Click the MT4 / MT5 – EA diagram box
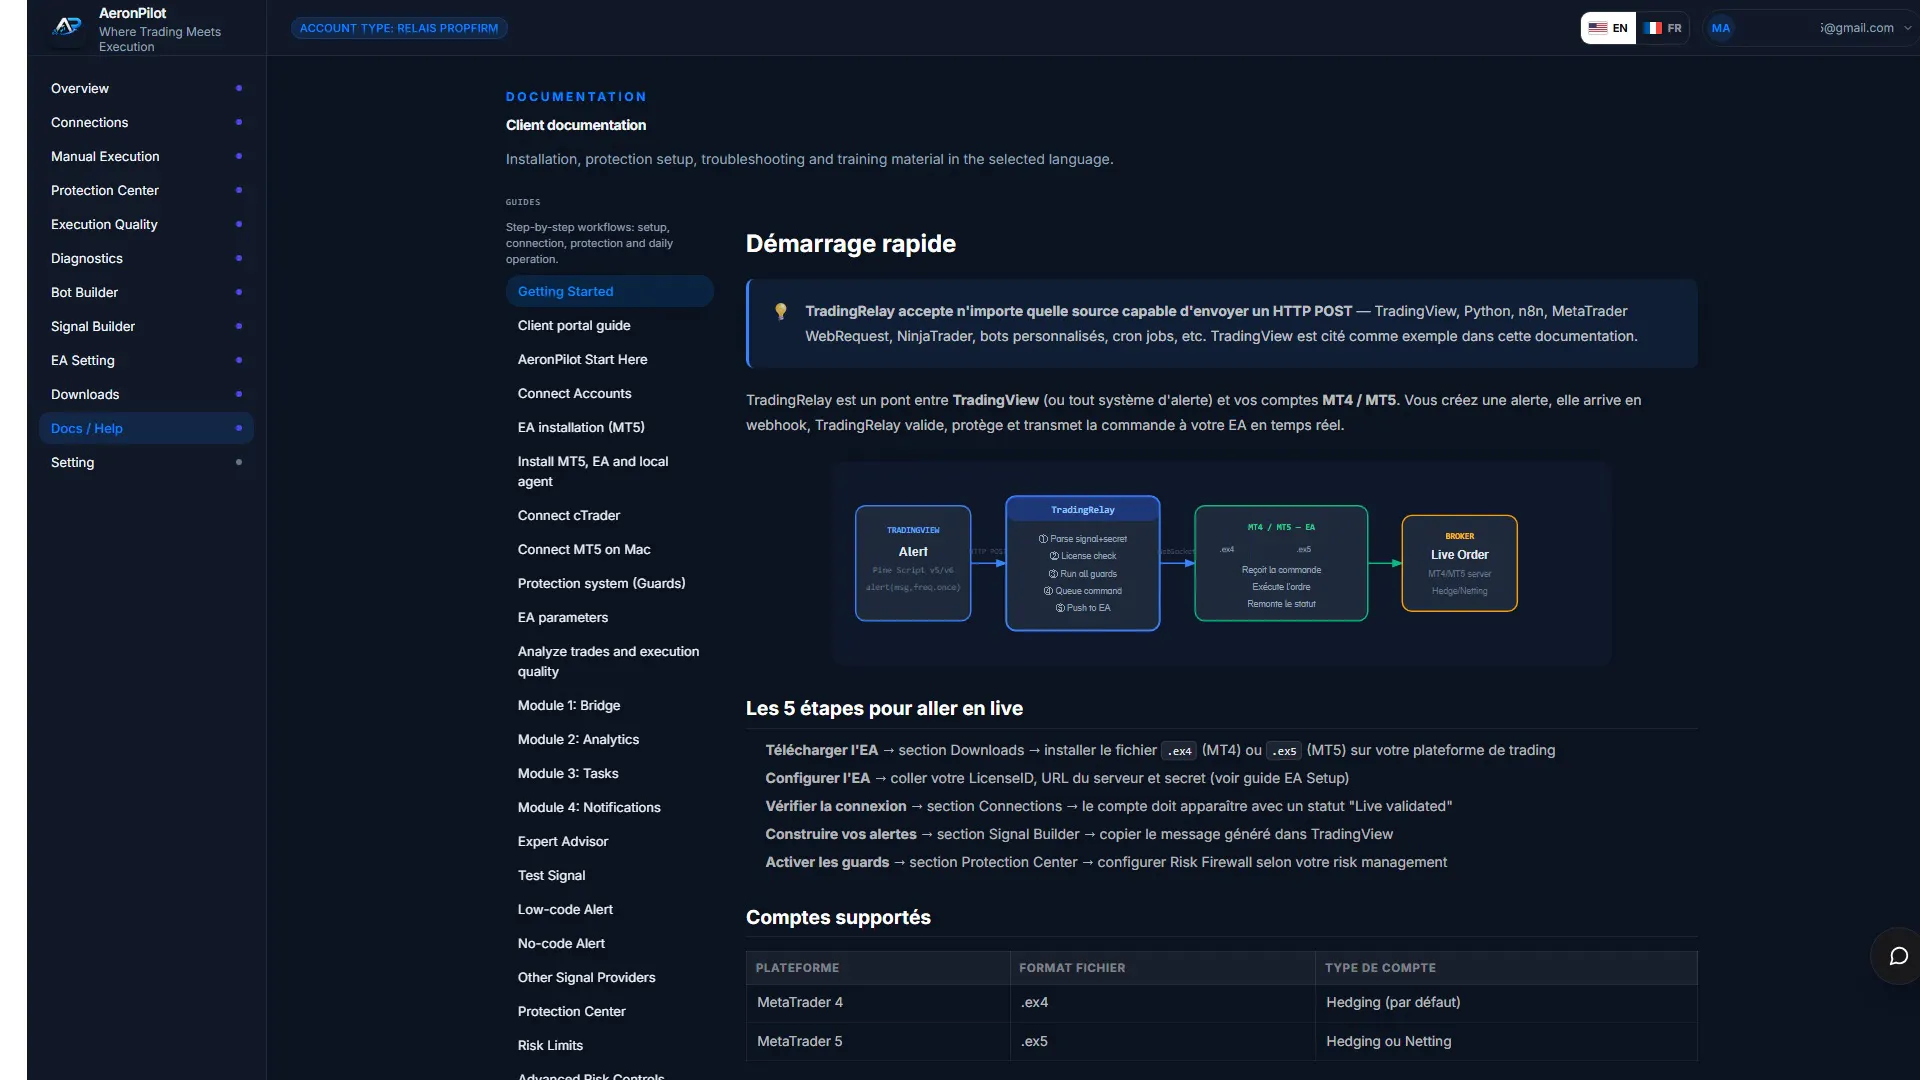This screenshot has width=1920, height=1080. click(x=1281, y=563)
